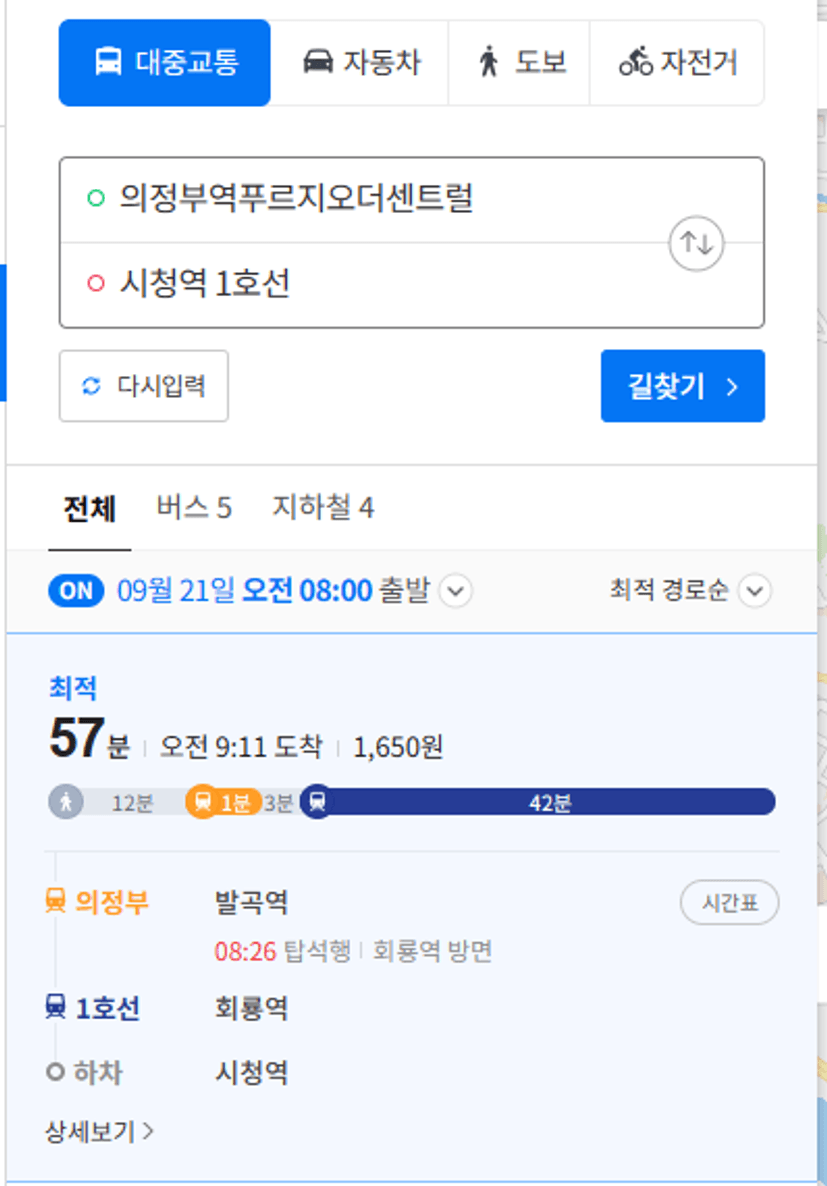Expand the departure time dropdown chevron

point(455,591)
